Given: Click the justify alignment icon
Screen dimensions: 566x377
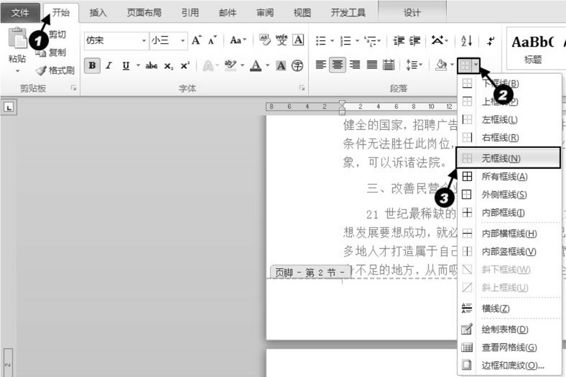Looking at the screenshot, I should pos(372,65).
